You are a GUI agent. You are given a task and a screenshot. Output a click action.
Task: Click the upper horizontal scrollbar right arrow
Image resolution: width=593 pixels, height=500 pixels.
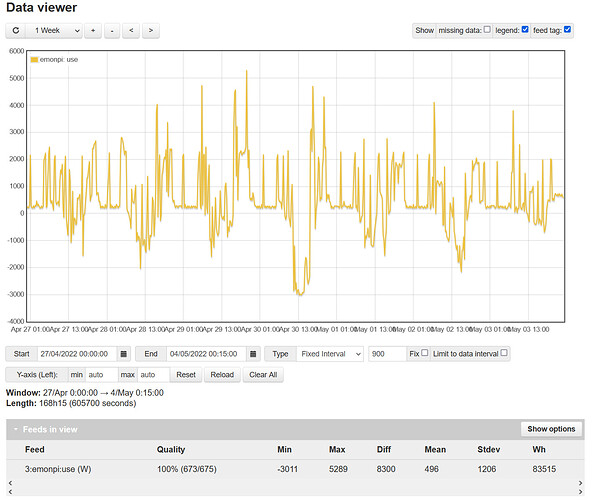(581, 483)
